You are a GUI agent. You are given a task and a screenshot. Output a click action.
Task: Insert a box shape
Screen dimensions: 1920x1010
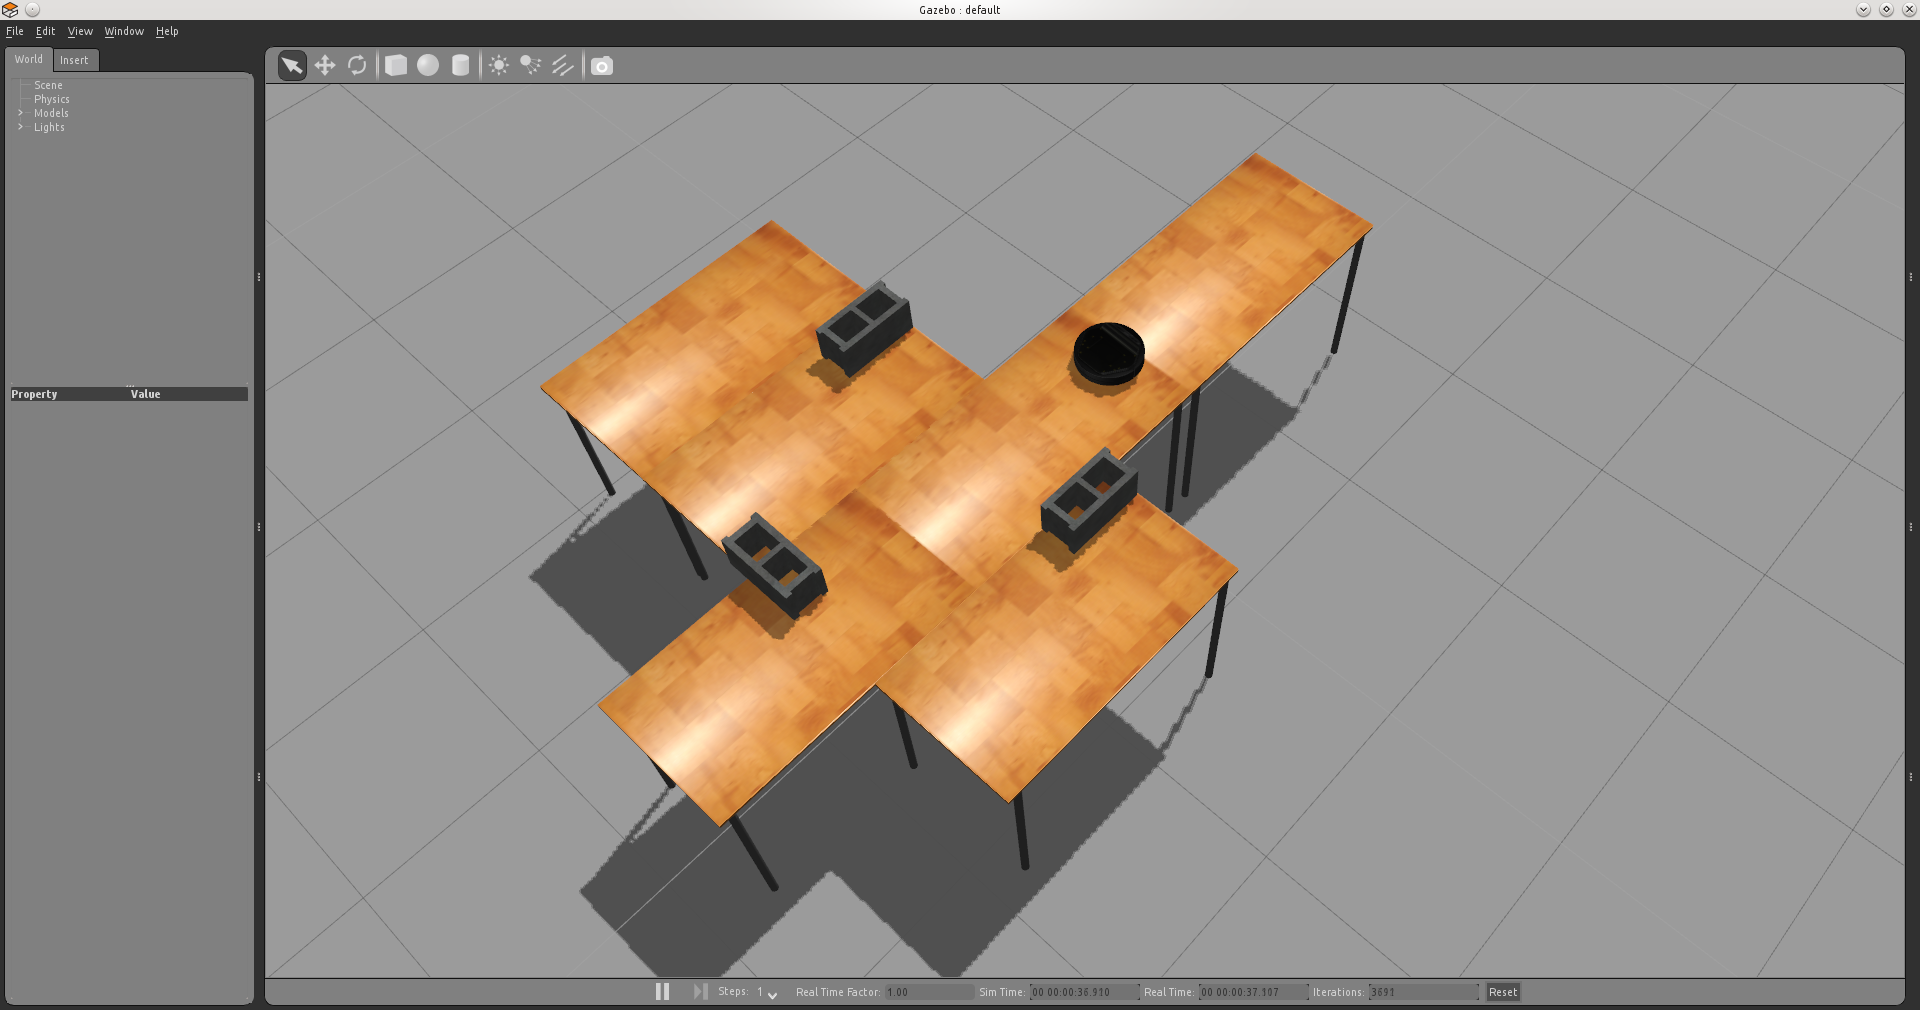pyautogui.click(x=396, y=66)
